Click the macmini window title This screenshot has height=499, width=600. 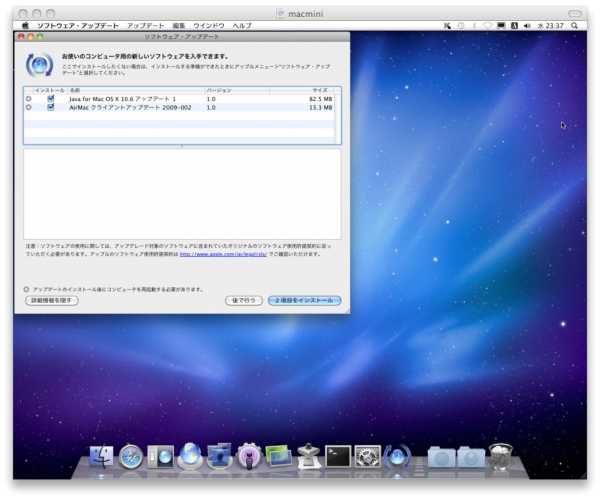click(x=305, y=14)
